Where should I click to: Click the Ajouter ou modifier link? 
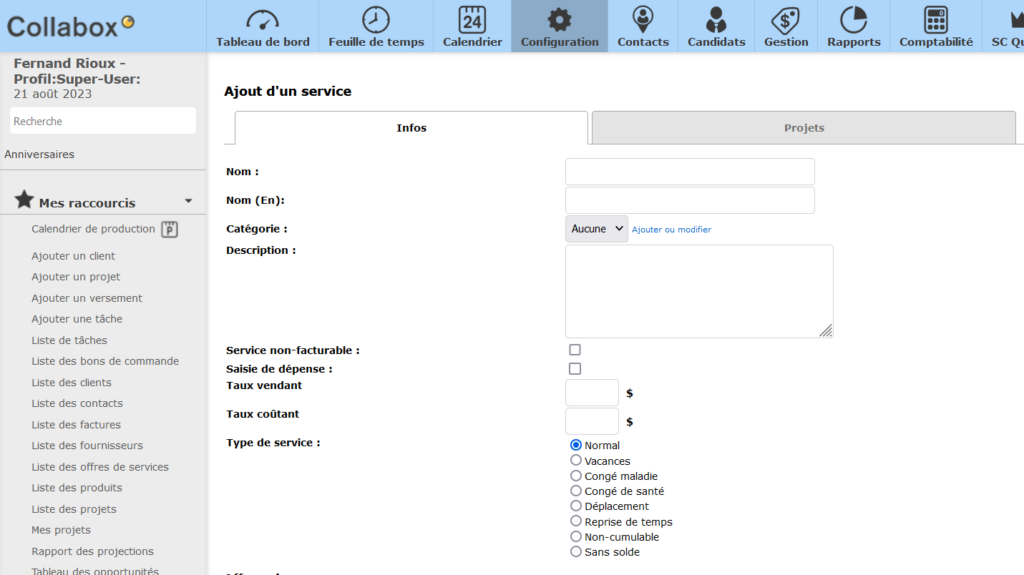tap(671, 230)
